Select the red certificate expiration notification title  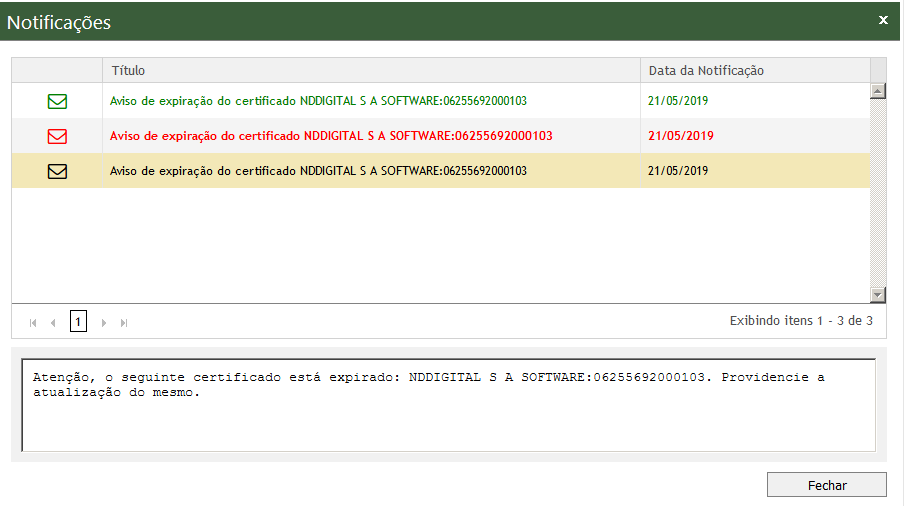331,136
